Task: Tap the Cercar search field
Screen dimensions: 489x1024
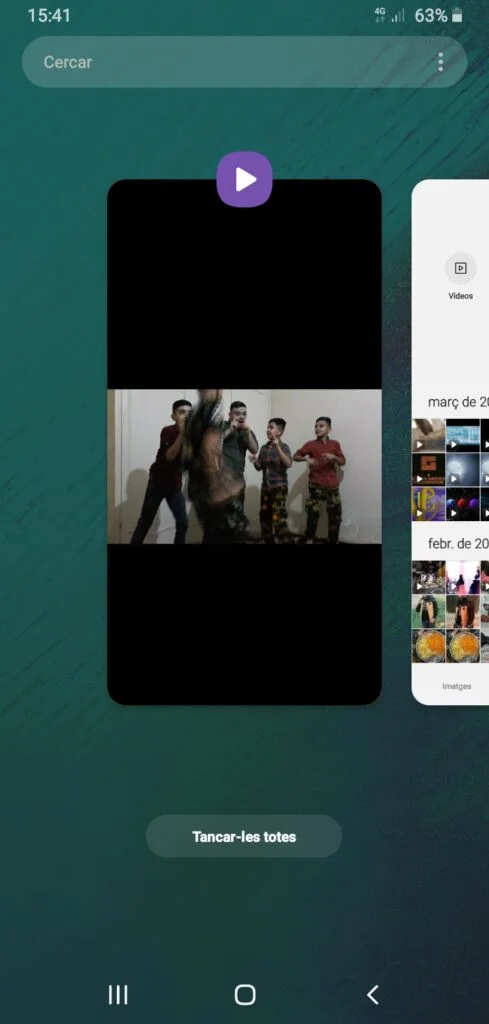Action: click(x=244, y=62)
